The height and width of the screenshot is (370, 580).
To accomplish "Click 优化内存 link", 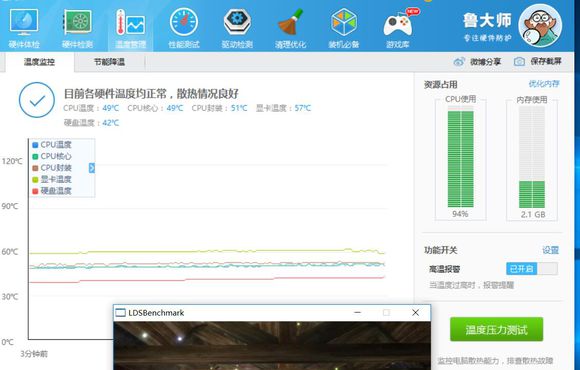I will click(x=544, y=84).
